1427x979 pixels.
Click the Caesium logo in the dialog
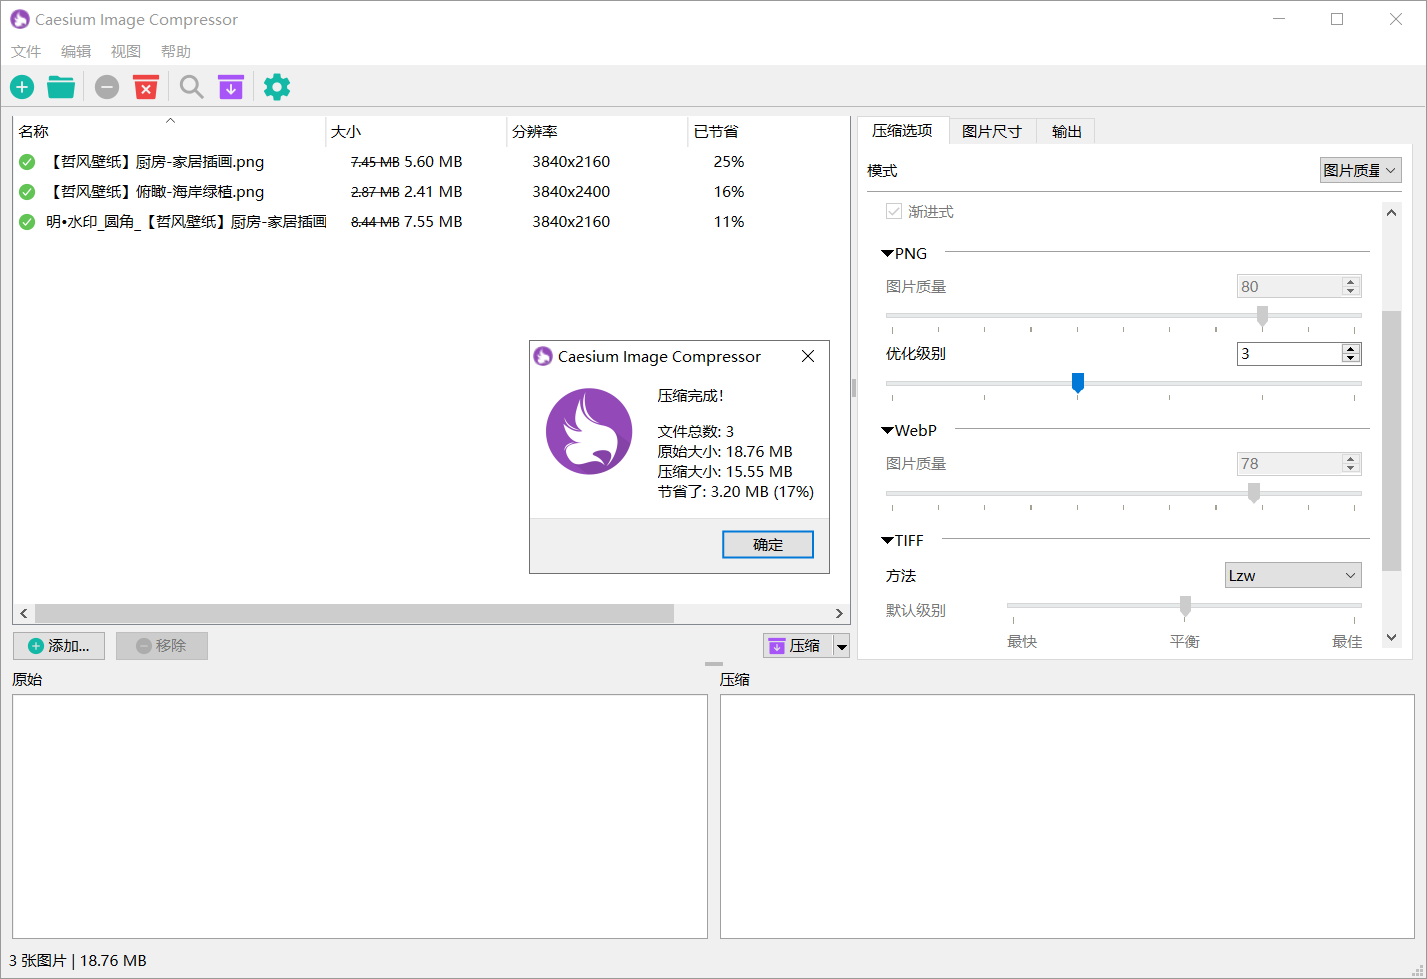(x=589, y=431)
